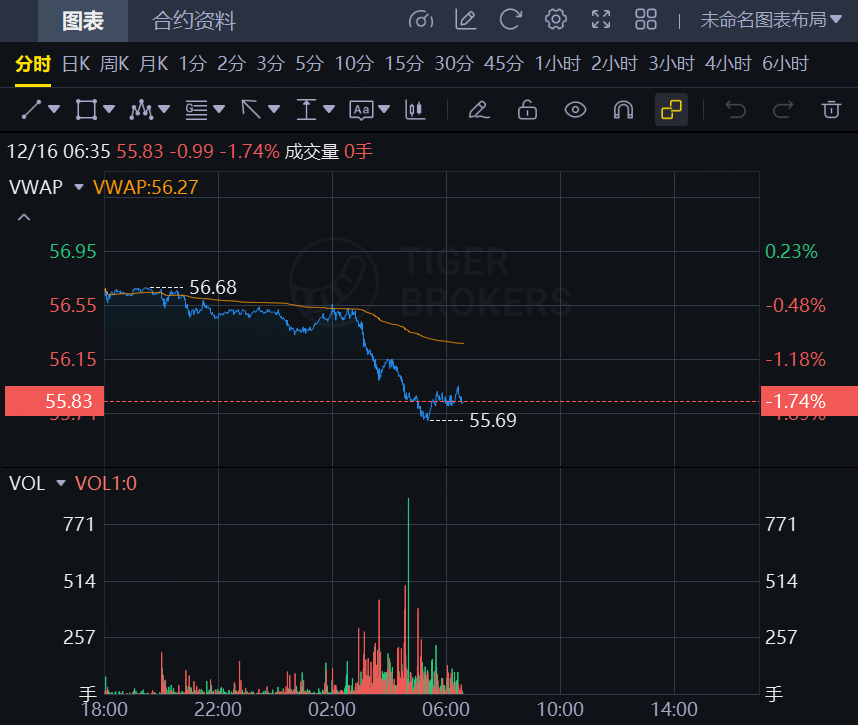Select the rectangle shape tool
Screen dimensions: 858x725
click(84, 110)
